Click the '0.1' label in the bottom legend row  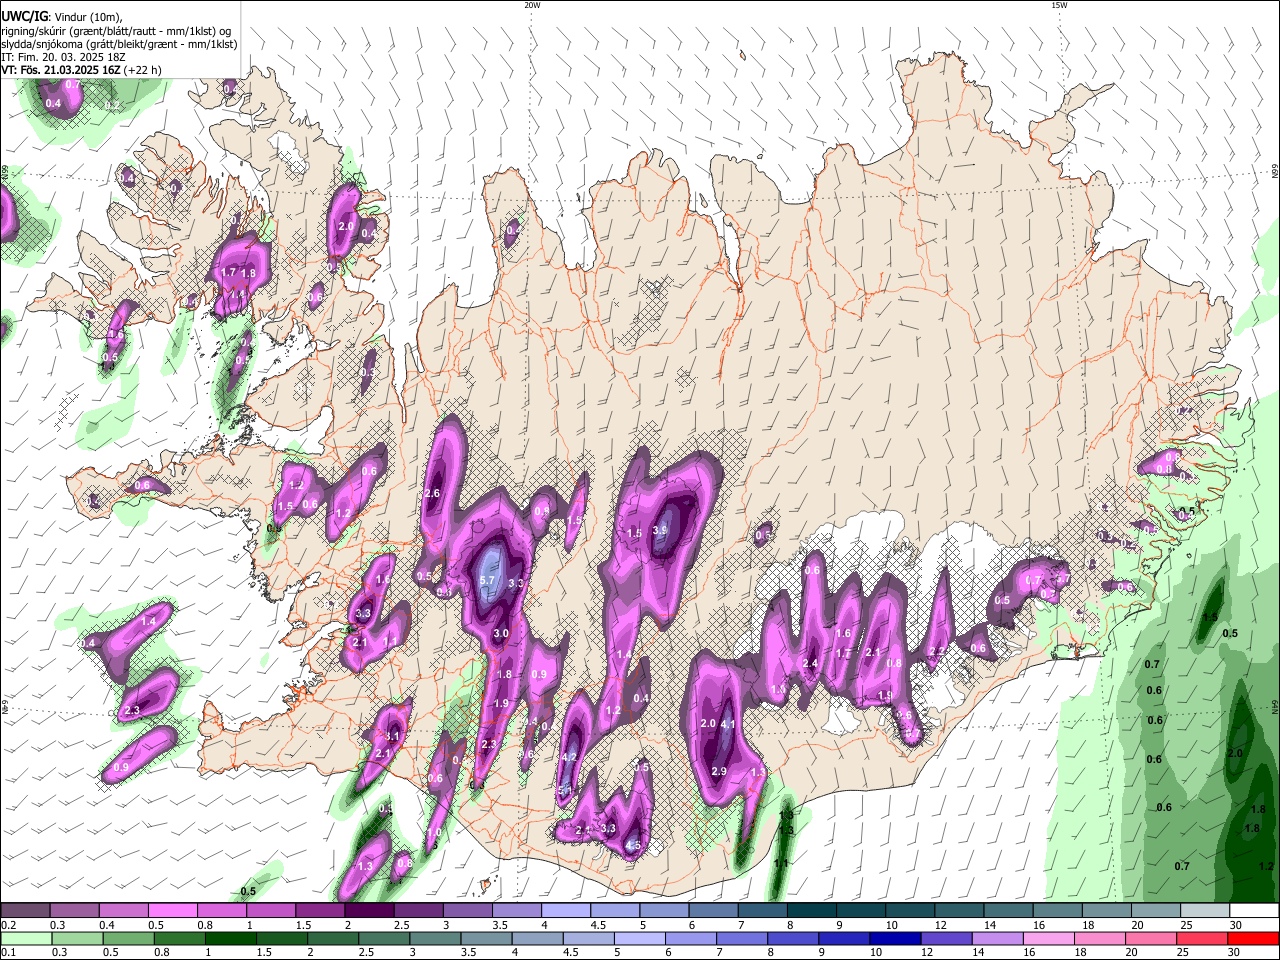click(8, 952)
